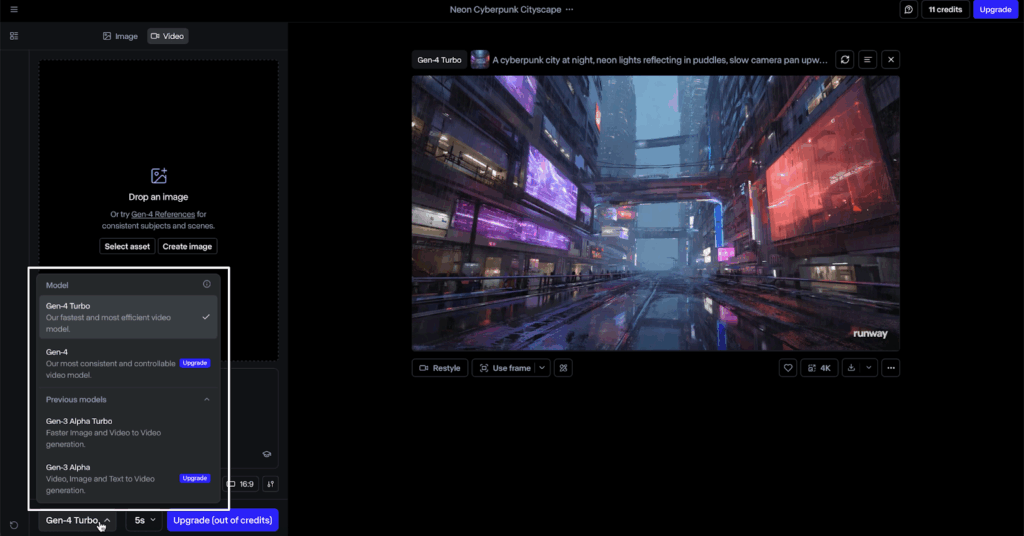Click the download icon below the video
The image size is (1024, 536).
coord(851,368)
